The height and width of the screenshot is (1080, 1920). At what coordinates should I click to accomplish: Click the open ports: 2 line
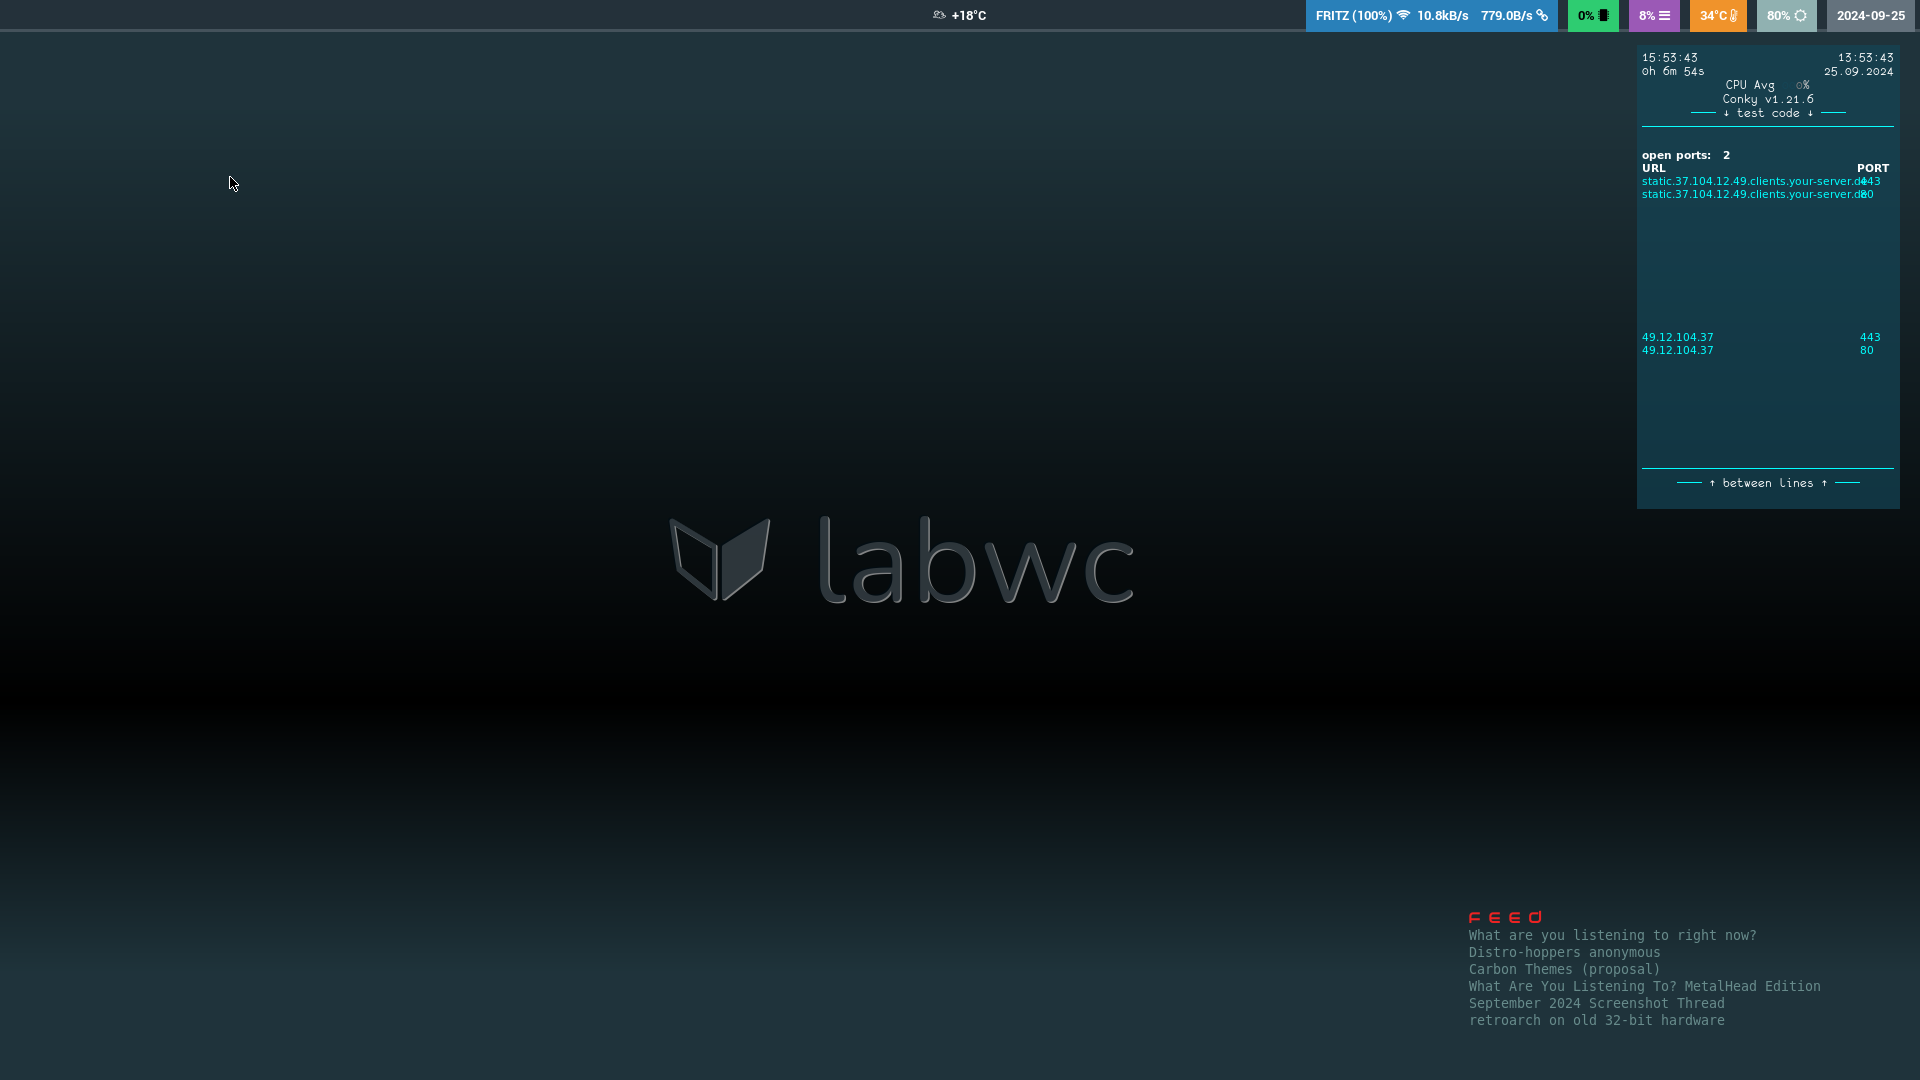pos(1686,155)
